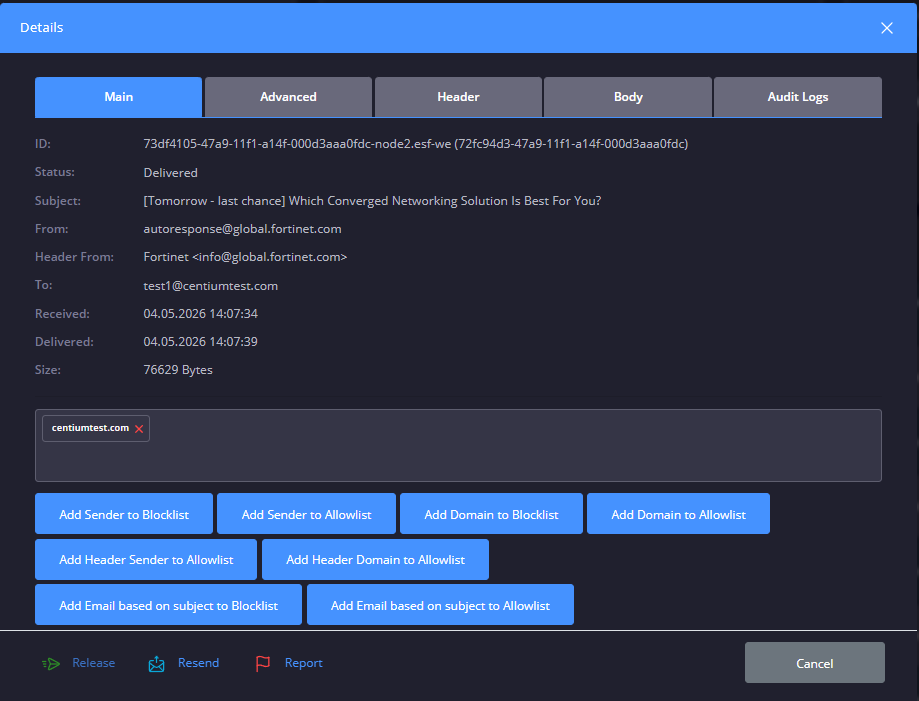Click the red Report flag icon

(x=263, y=663)
